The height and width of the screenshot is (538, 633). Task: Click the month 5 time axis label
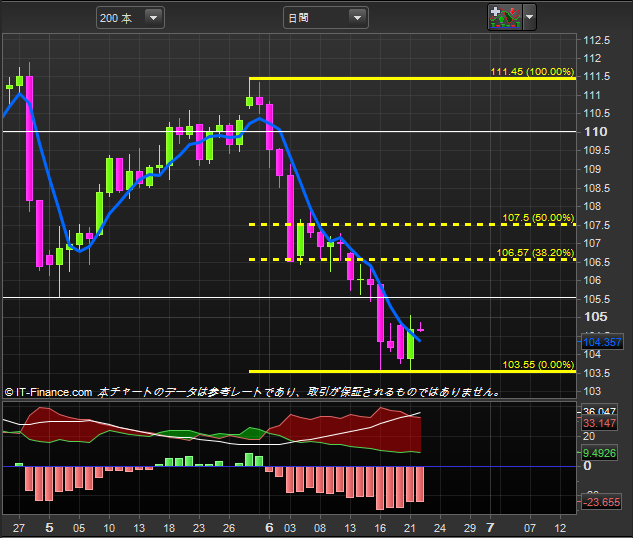(x=49, y=528)
